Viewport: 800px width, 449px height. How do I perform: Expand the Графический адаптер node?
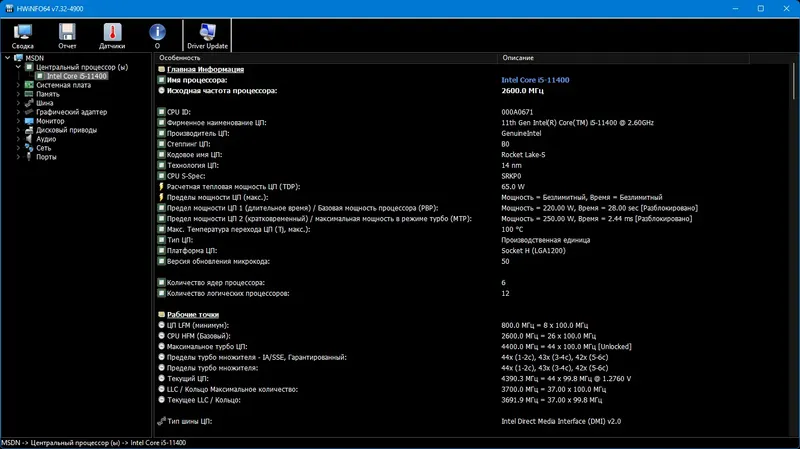click(x=18, y=112)
